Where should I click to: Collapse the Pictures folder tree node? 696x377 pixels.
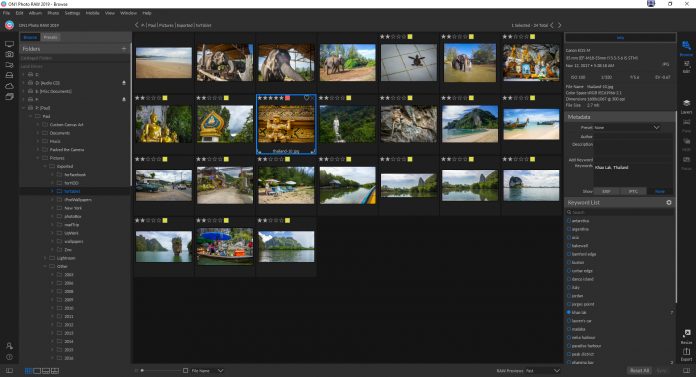tap(38, 158)
